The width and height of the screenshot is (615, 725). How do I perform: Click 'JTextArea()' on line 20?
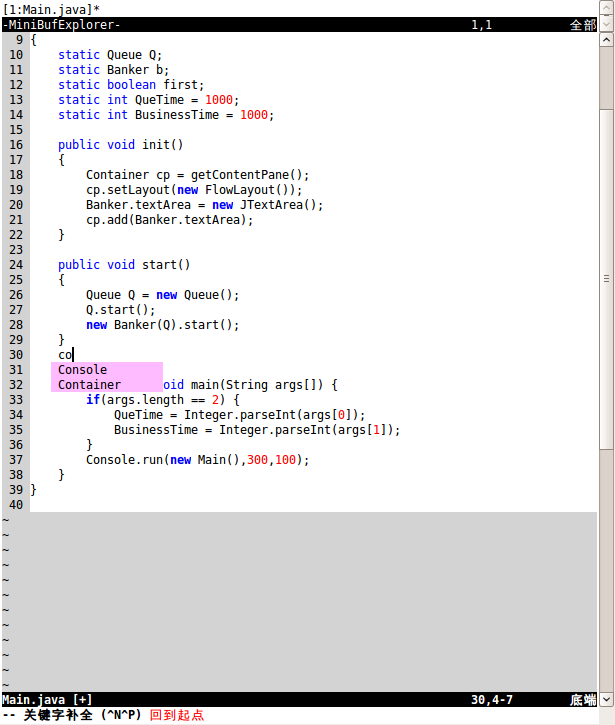pos(278,205)
